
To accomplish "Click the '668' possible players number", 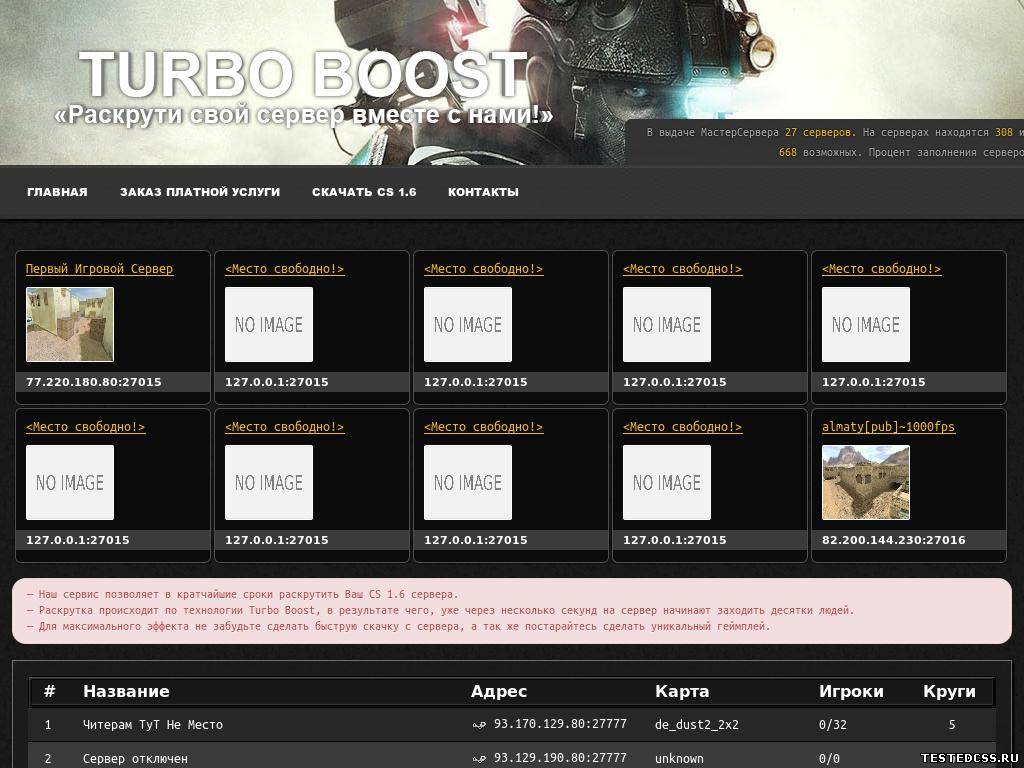I will point(788,153).
